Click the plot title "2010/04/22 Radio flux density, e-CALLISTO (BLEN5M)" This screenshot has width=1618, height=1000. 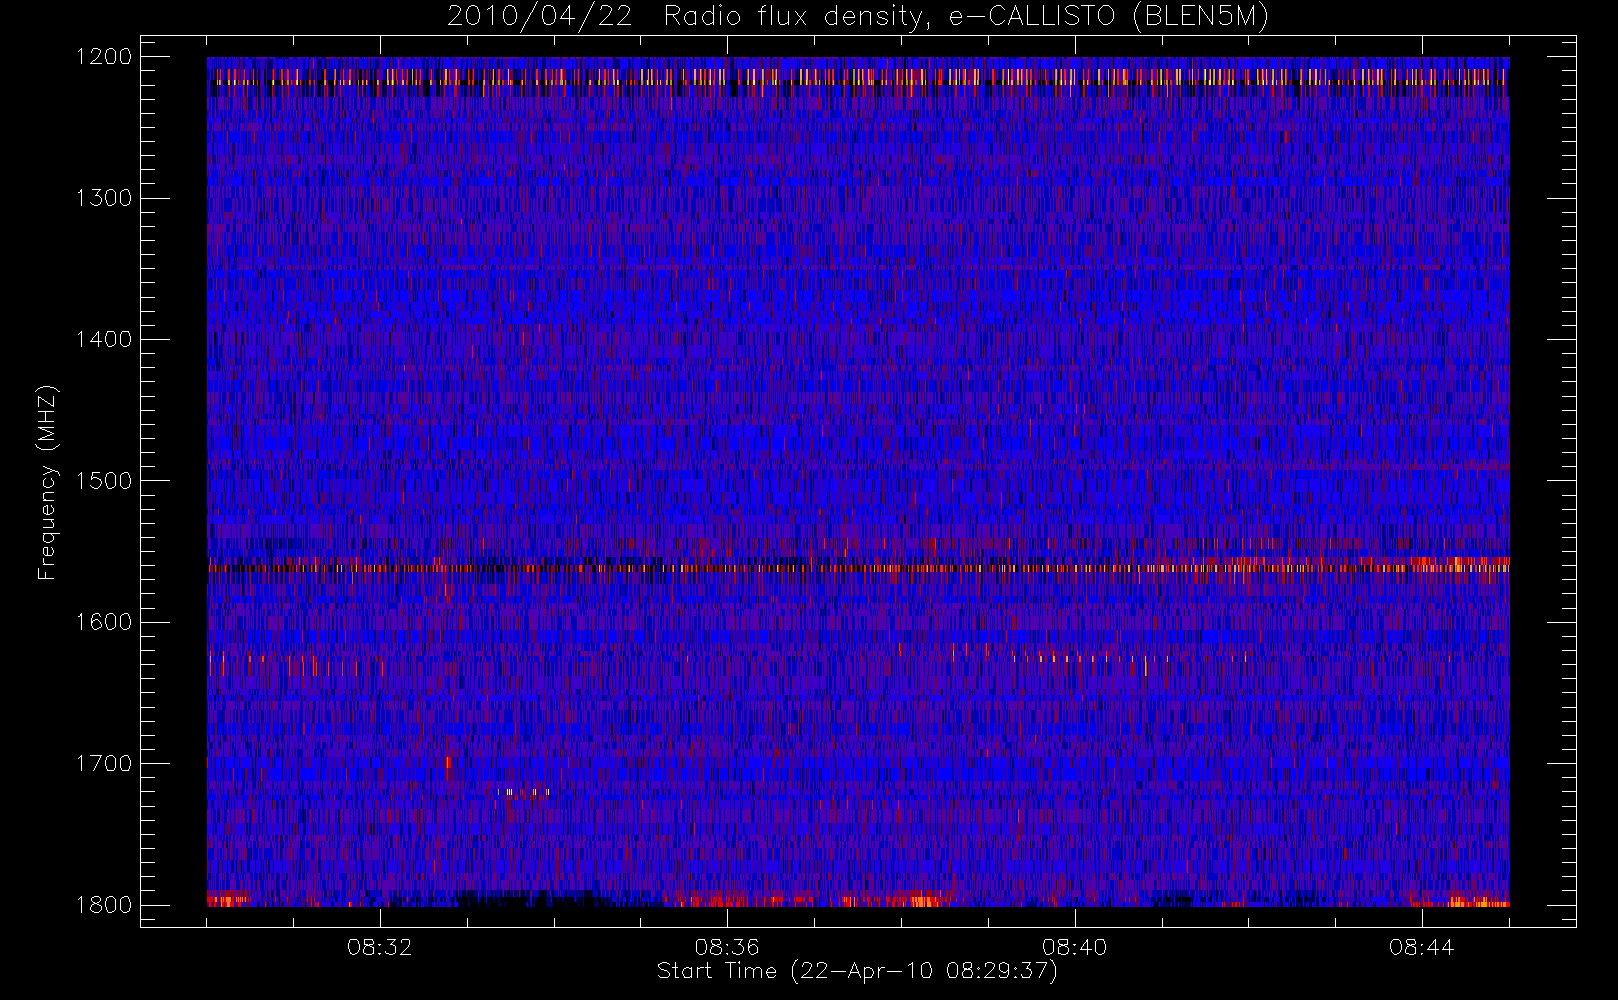point(858,17)
